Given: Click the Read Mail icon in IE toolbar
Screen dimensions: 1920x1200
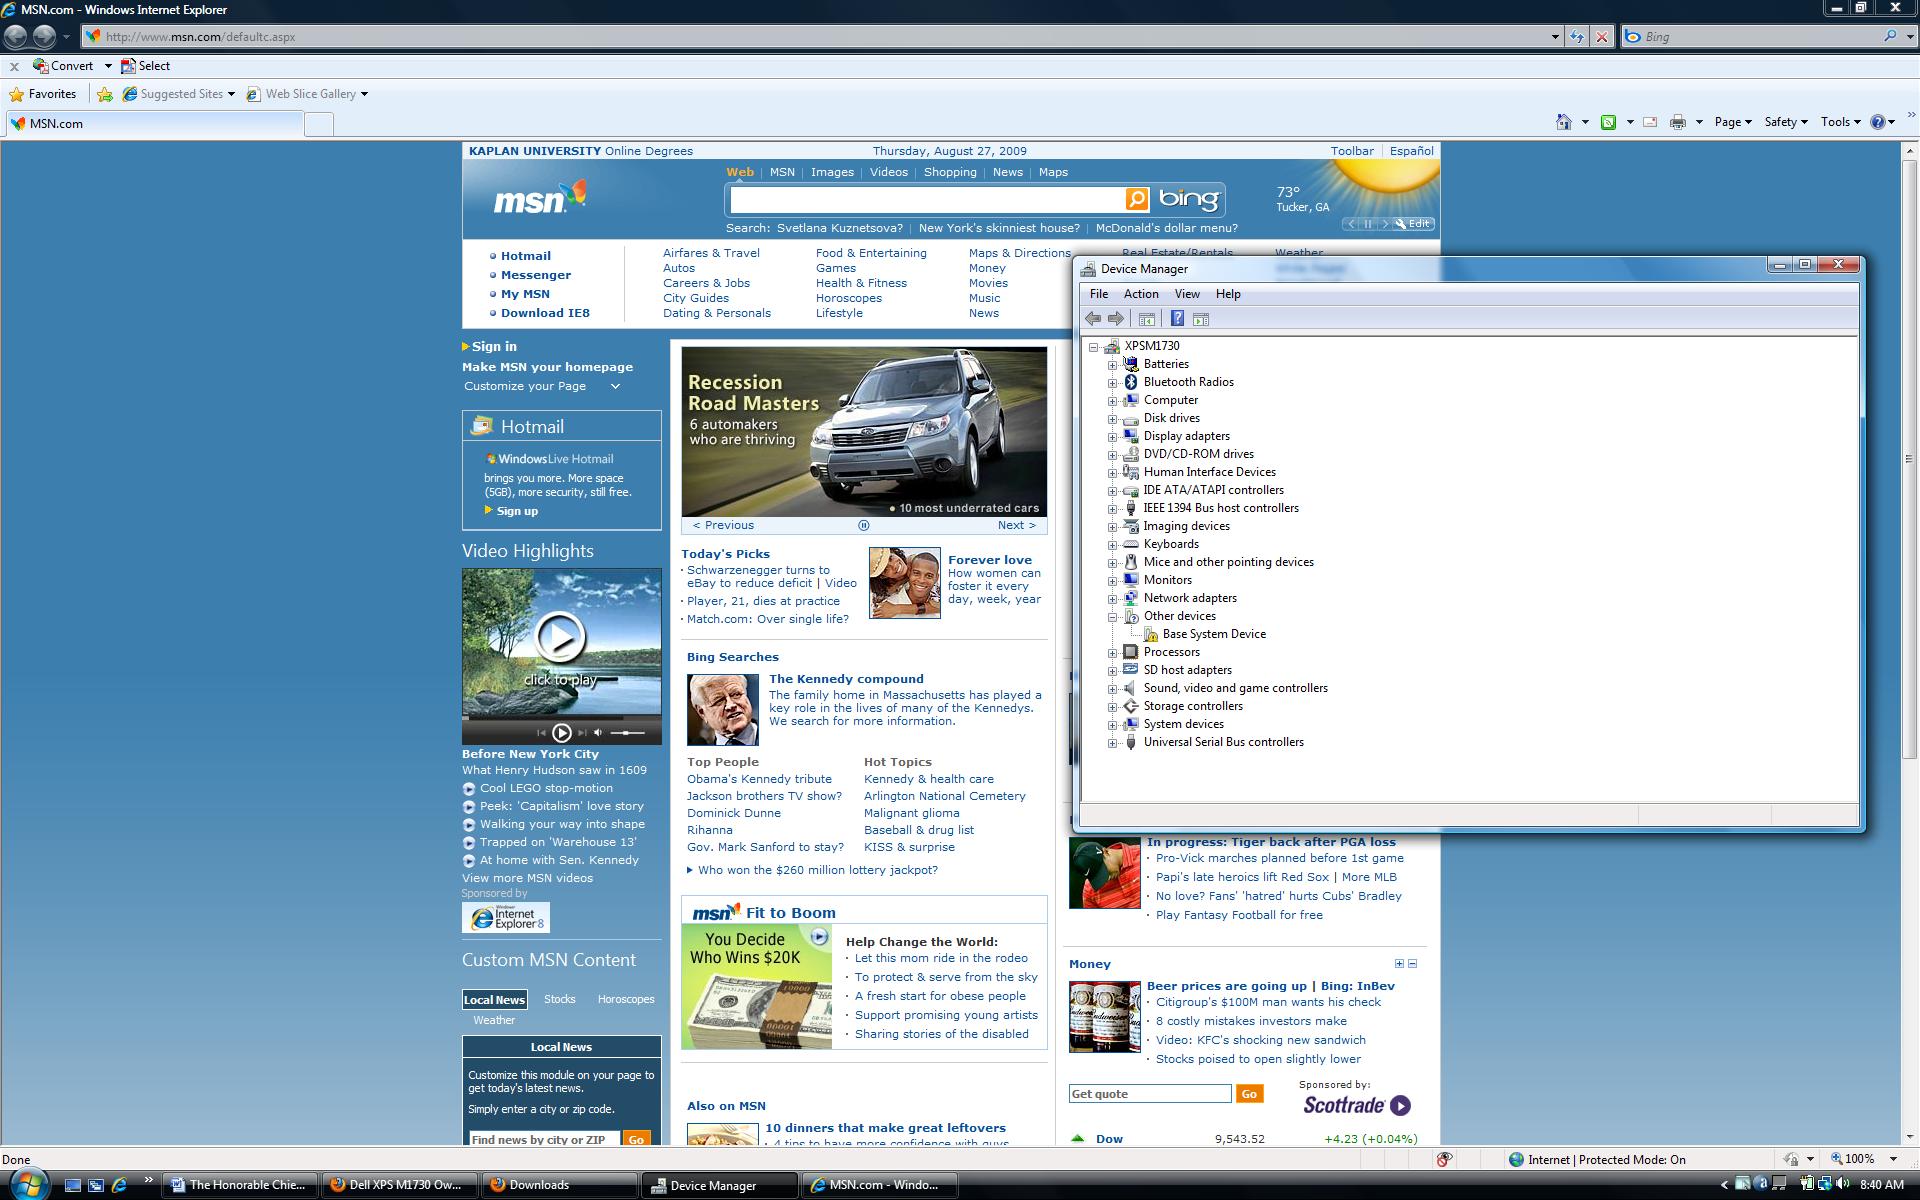Looking at the screenshot, I should (x=1650, y=122).
